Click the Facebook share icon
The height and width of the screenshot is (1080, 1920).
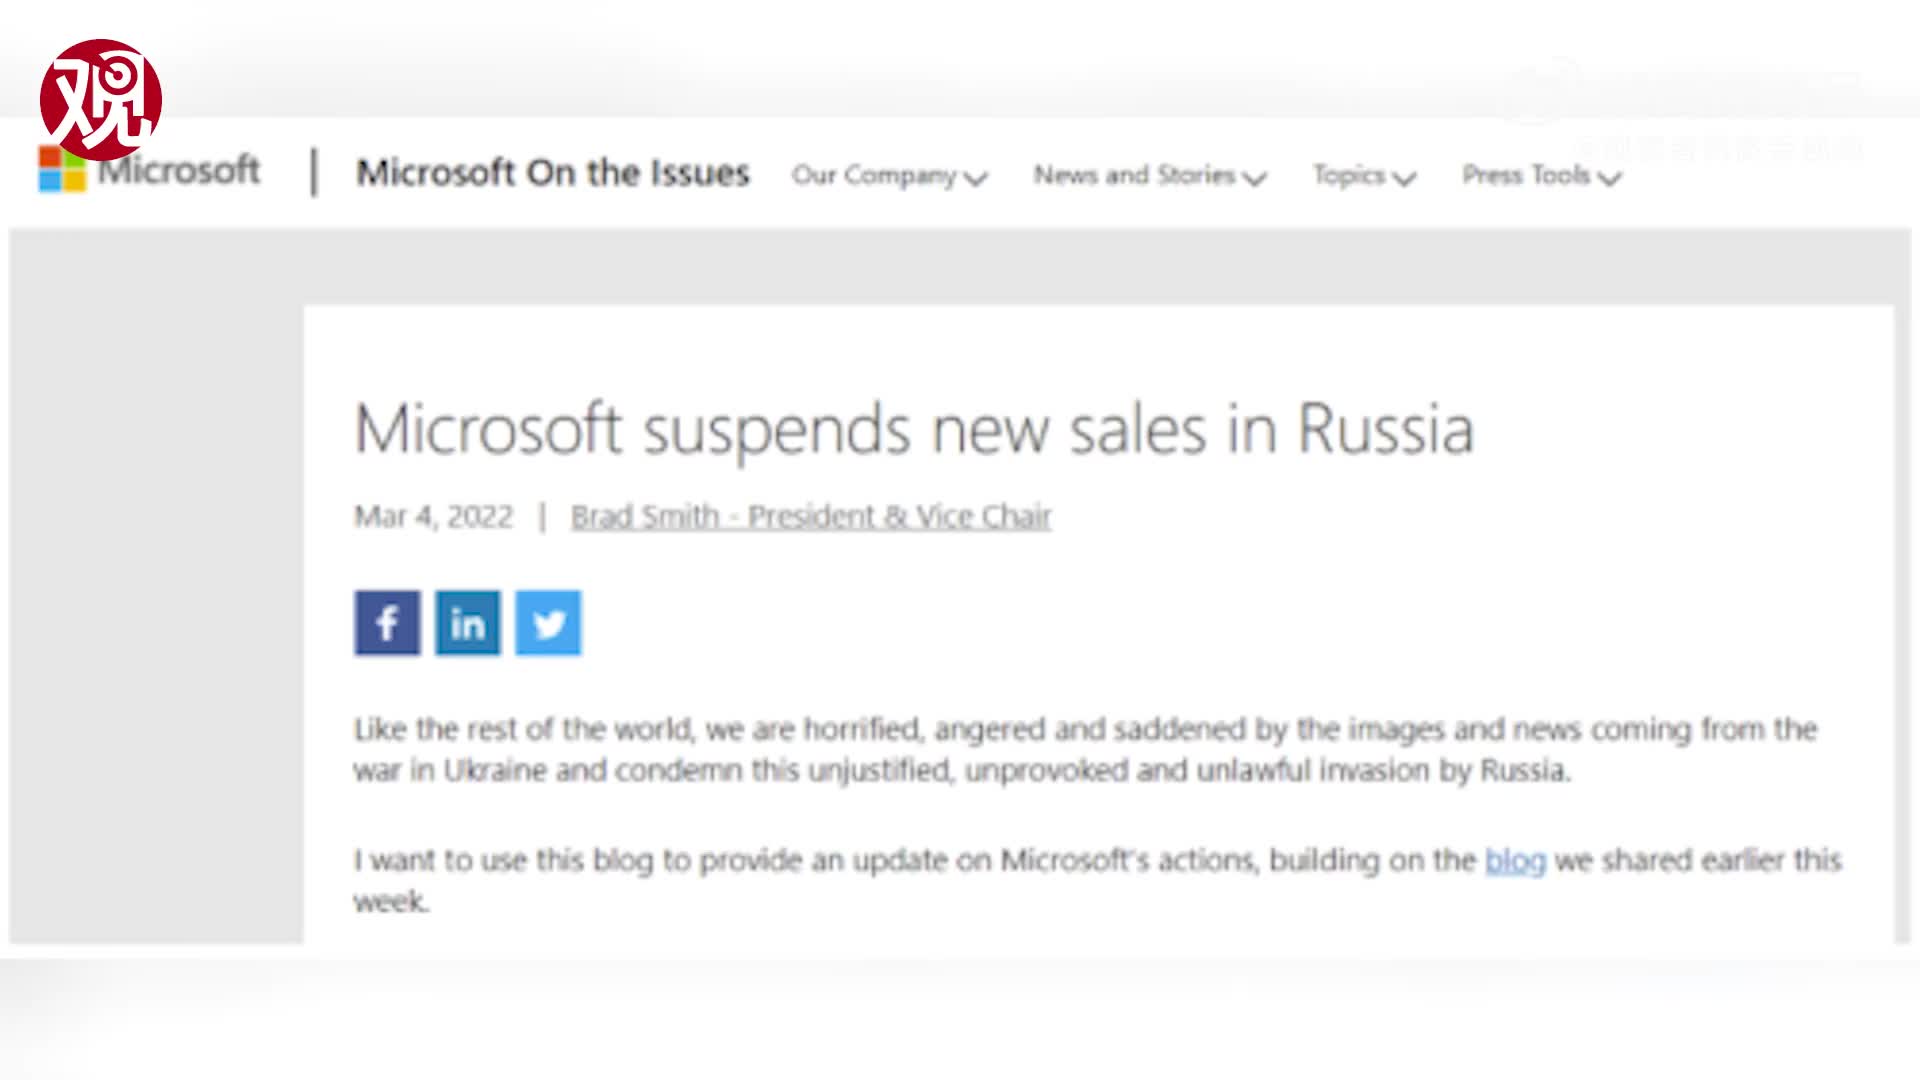click(387, 623)
